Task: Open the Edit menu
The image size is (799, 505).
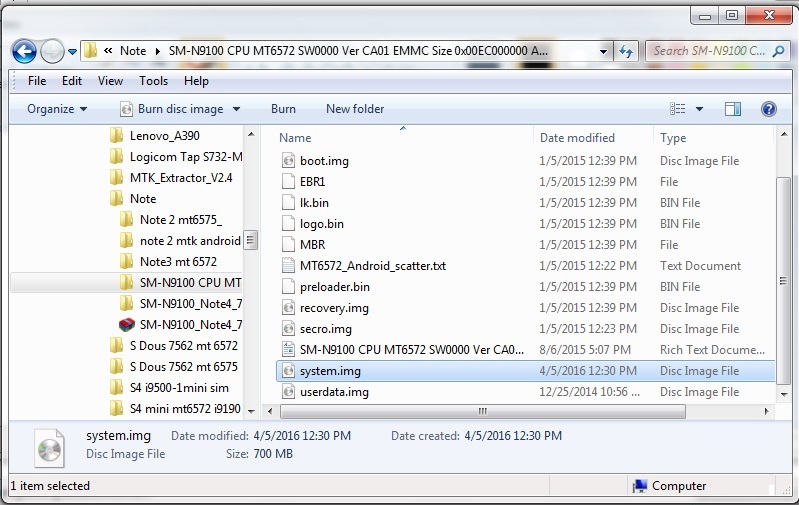Action: (x=72, y=81)
